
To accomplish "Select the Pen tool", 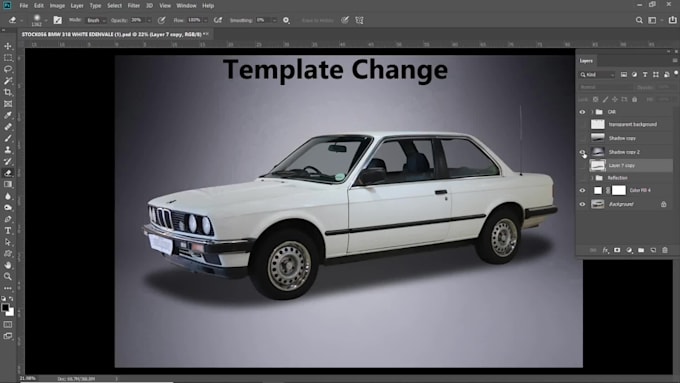I will [8, 219].
